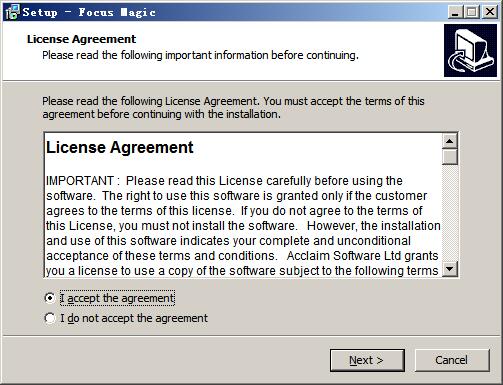Image resolution: width=503 pixels, height=385 pixels.
Task: Click the license text scrollbar thumb
Action: pos(450,157)
